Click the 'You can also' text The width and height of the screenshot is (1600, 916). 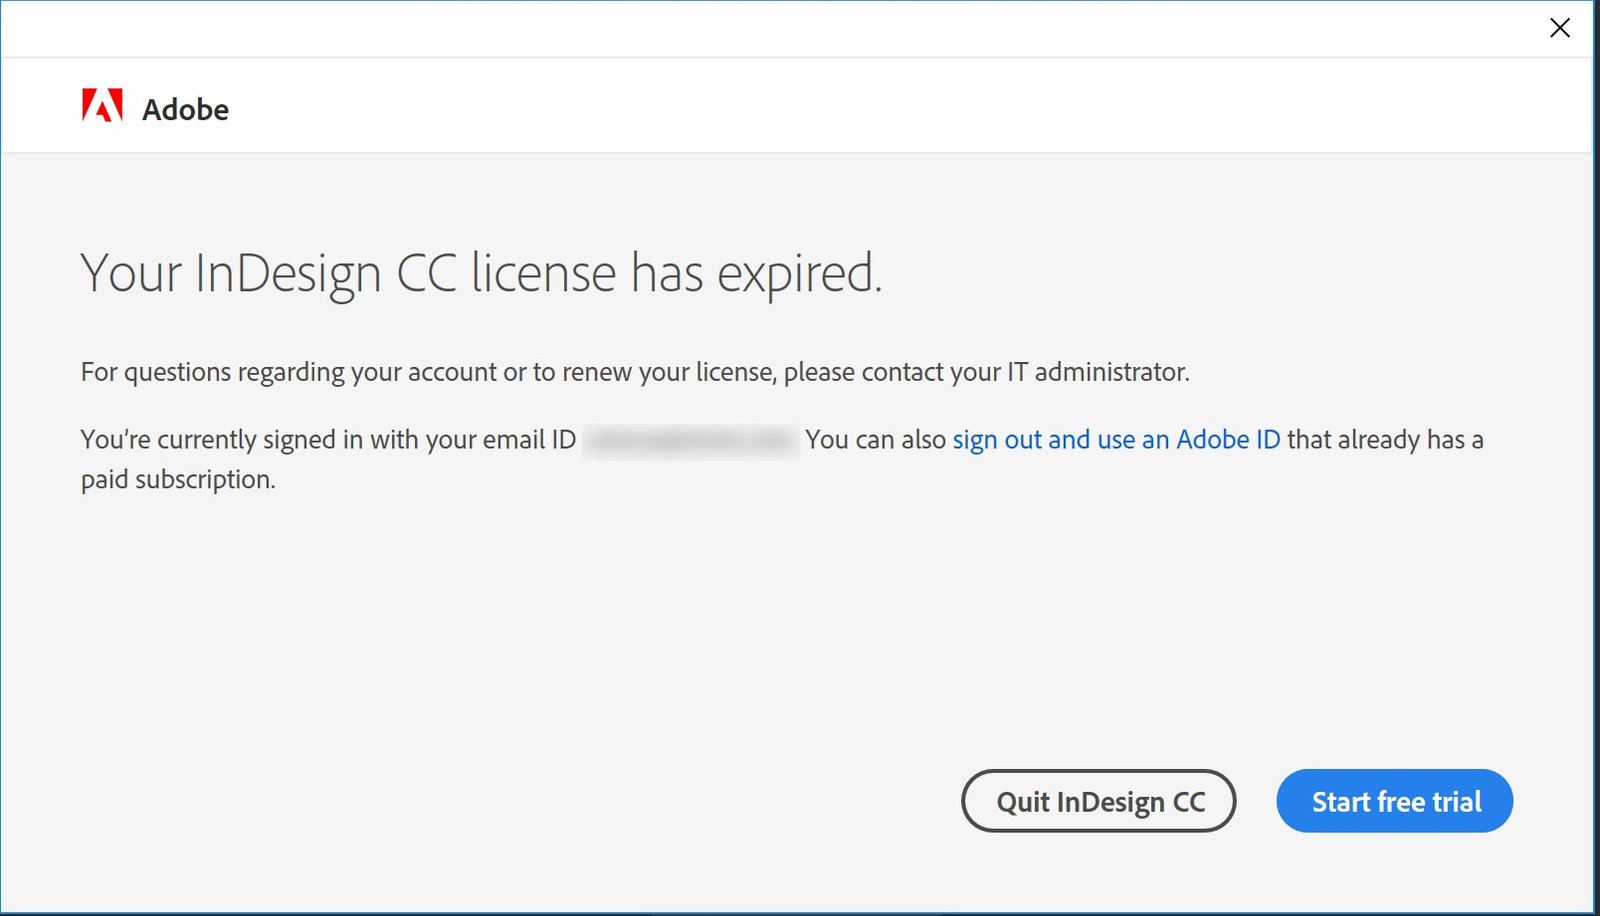pos(875,440)
